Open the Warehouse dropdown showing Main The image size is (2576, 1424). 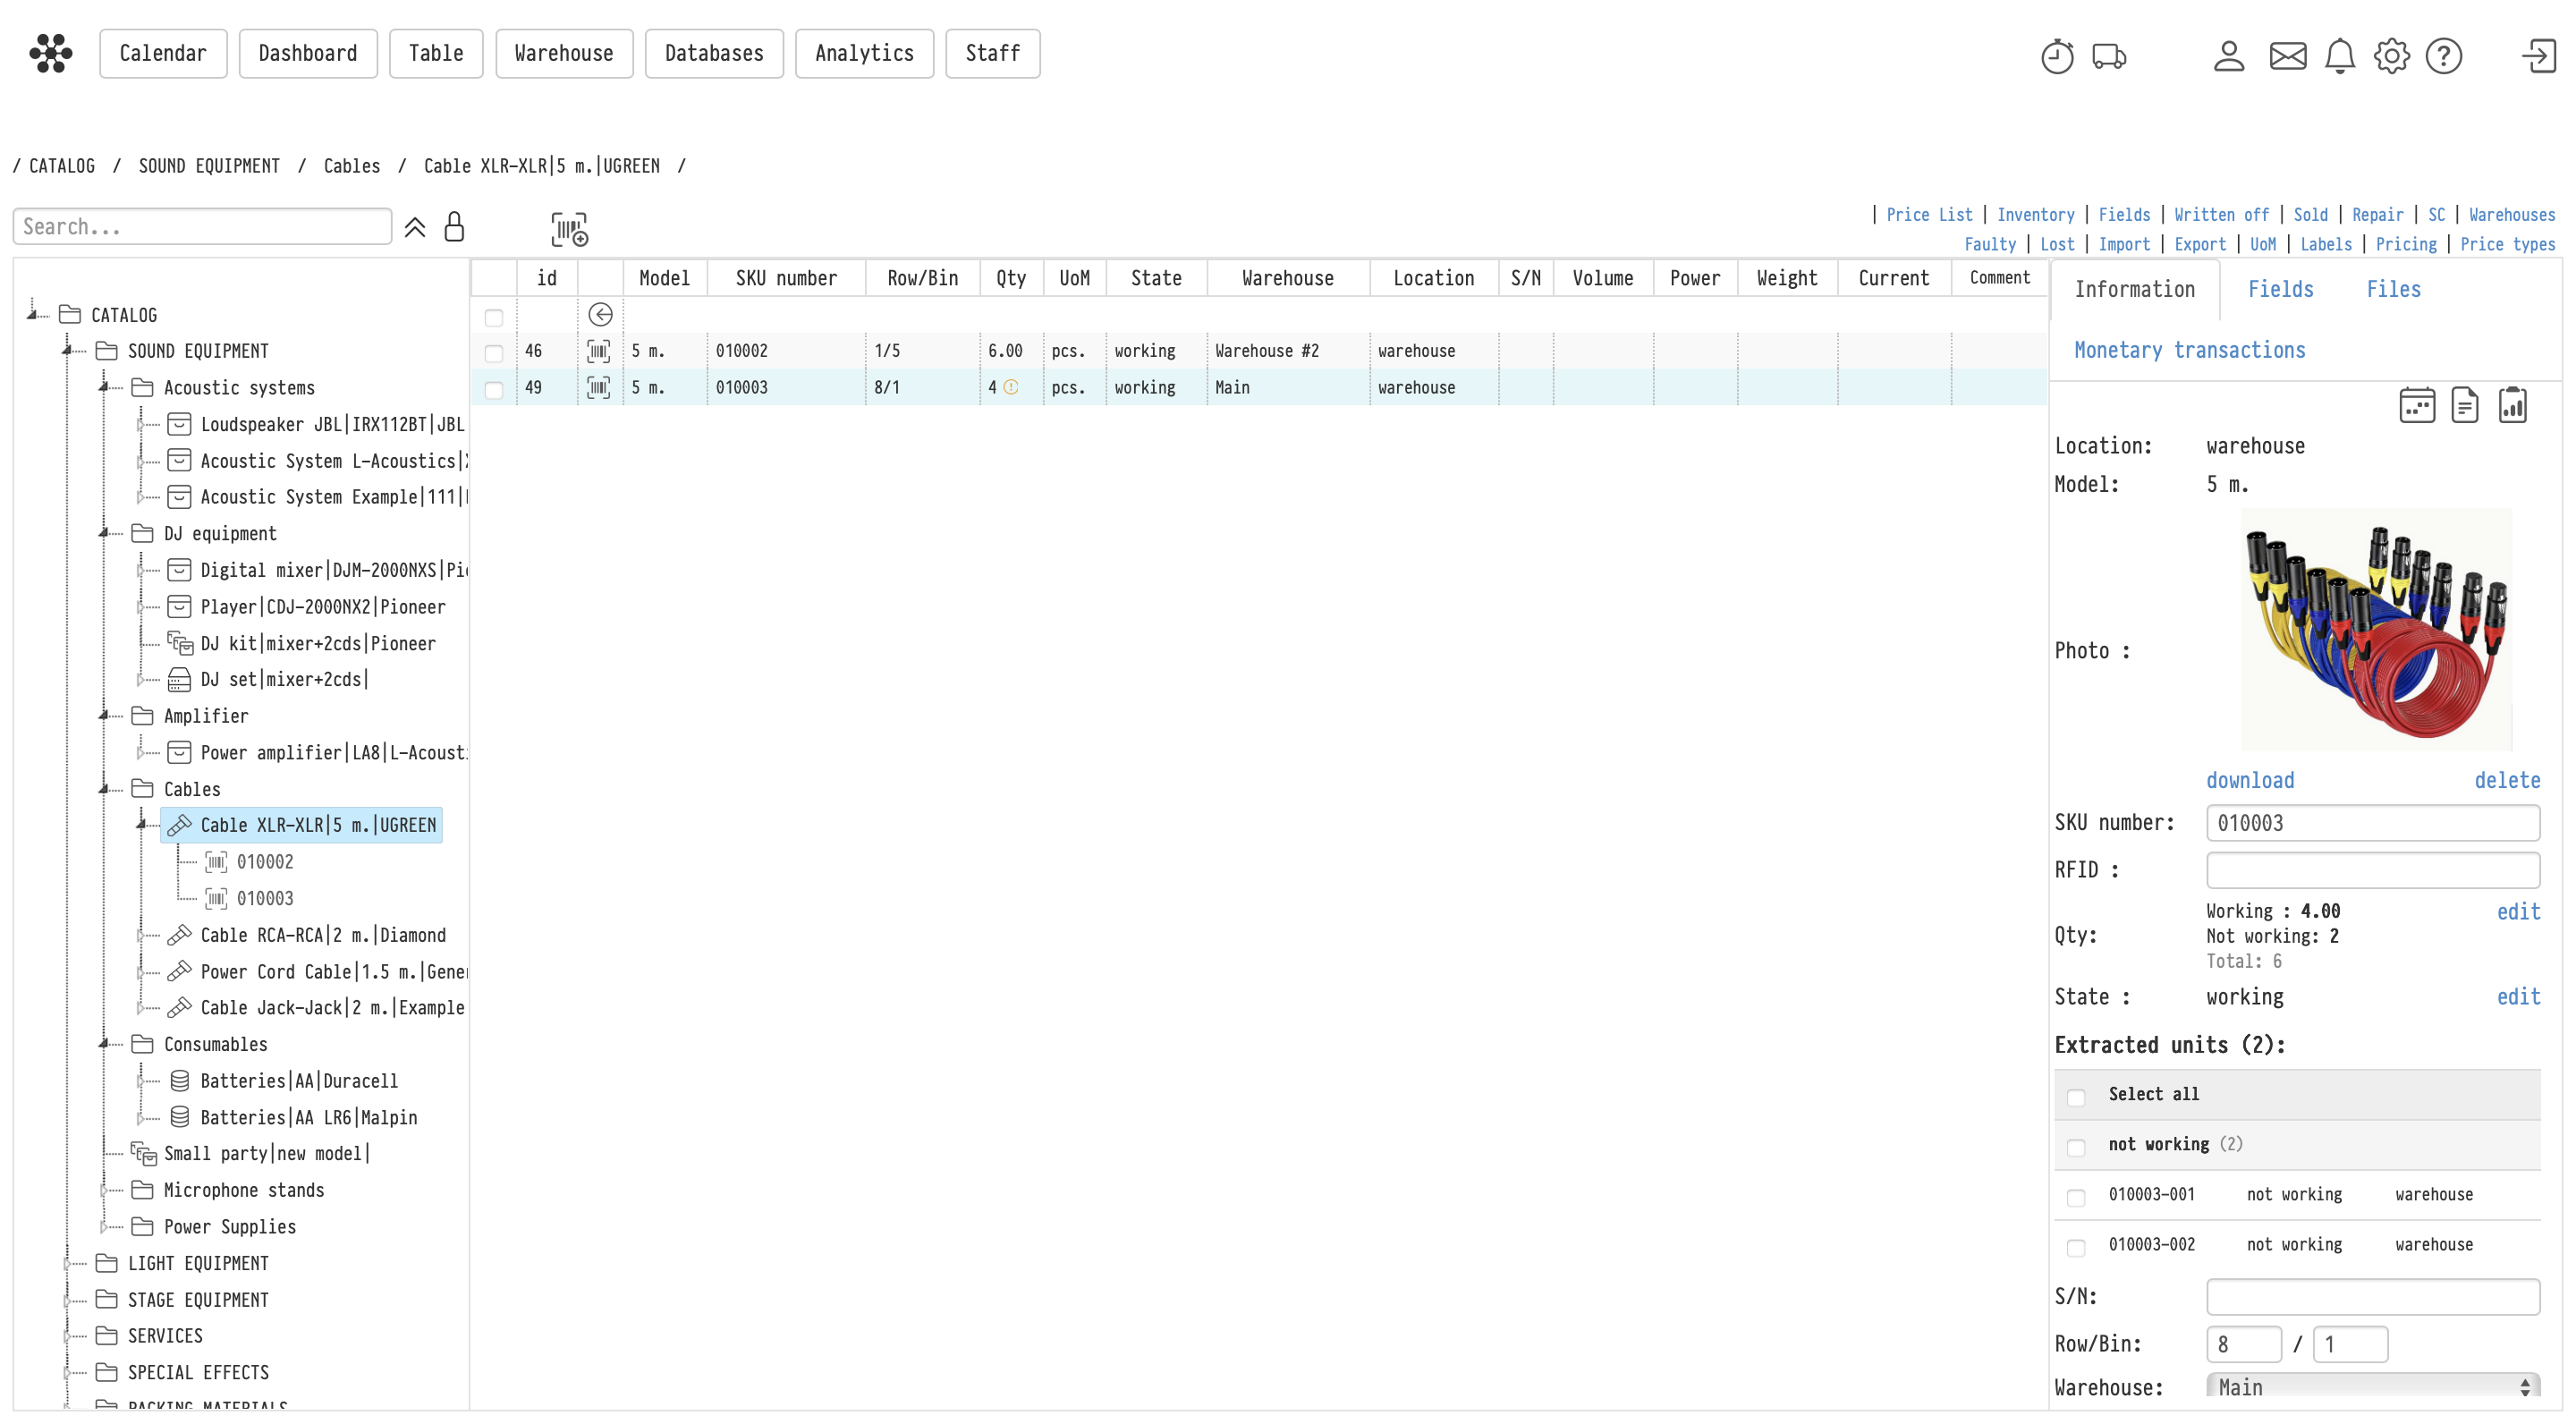(2372, 1387)
